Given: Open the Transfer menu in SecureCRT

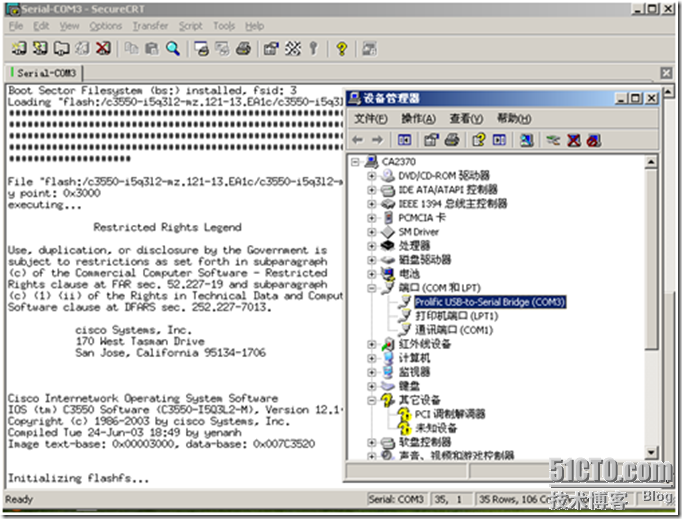Looking at the screenshot, I should pyautogui.click(x=150, y=26).
